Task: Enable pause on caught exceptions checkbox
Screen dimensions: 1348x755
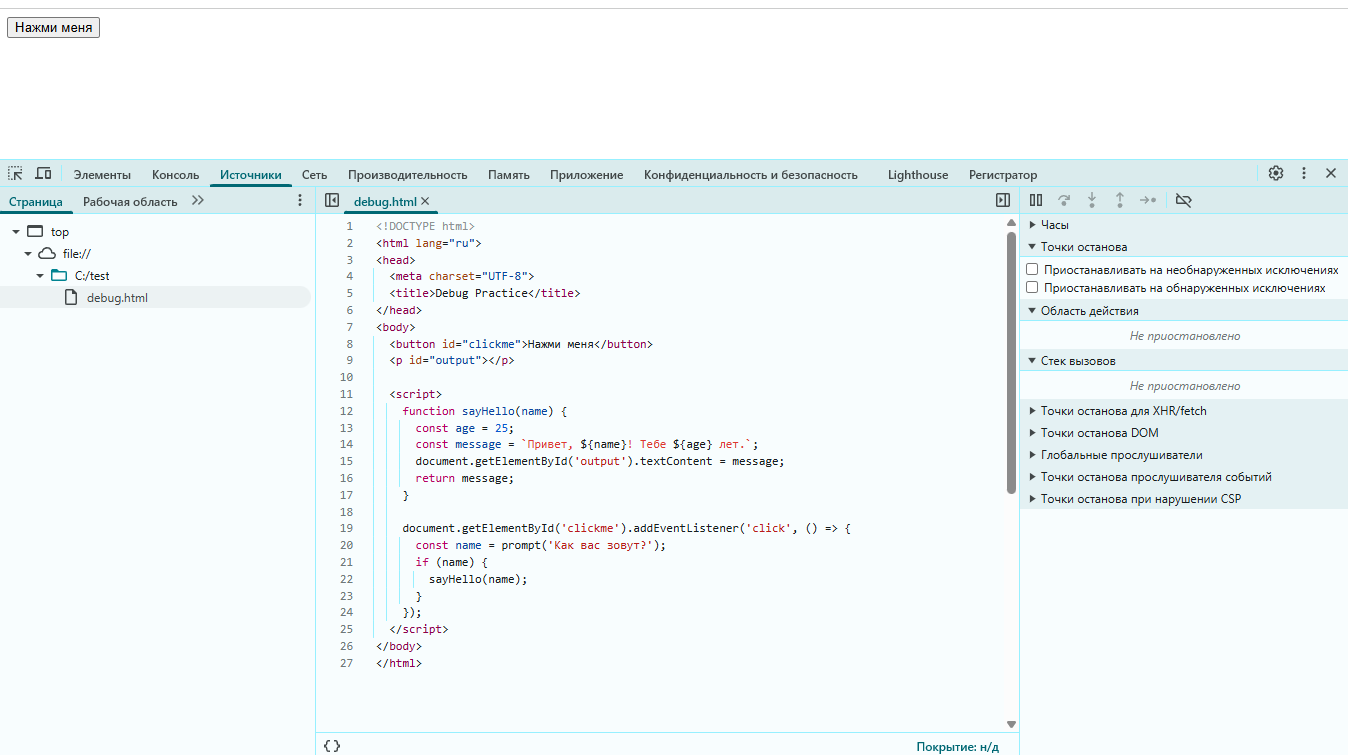Action: tap(1032, 288)
